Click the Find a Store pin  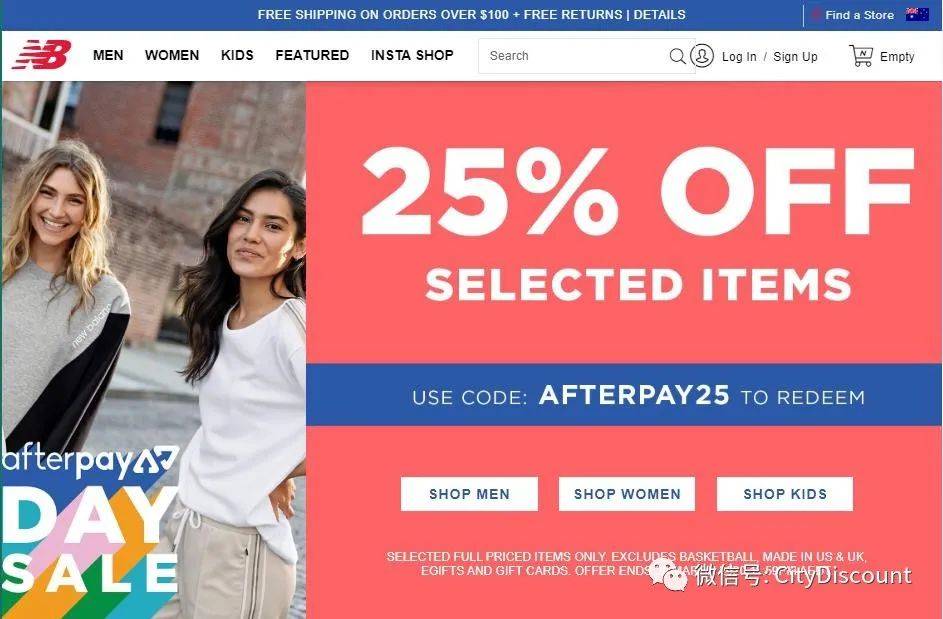816,14
